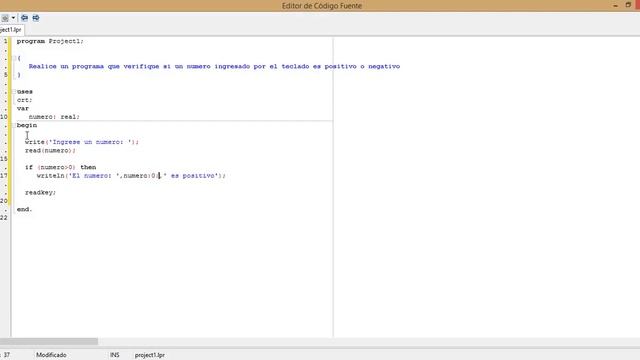Image resolution: width=640 pixels, height=360 pixels.
Task: Click the window title 'Editor de Código Fuente'
Action: pyautogui.click(x=322, y=6)
